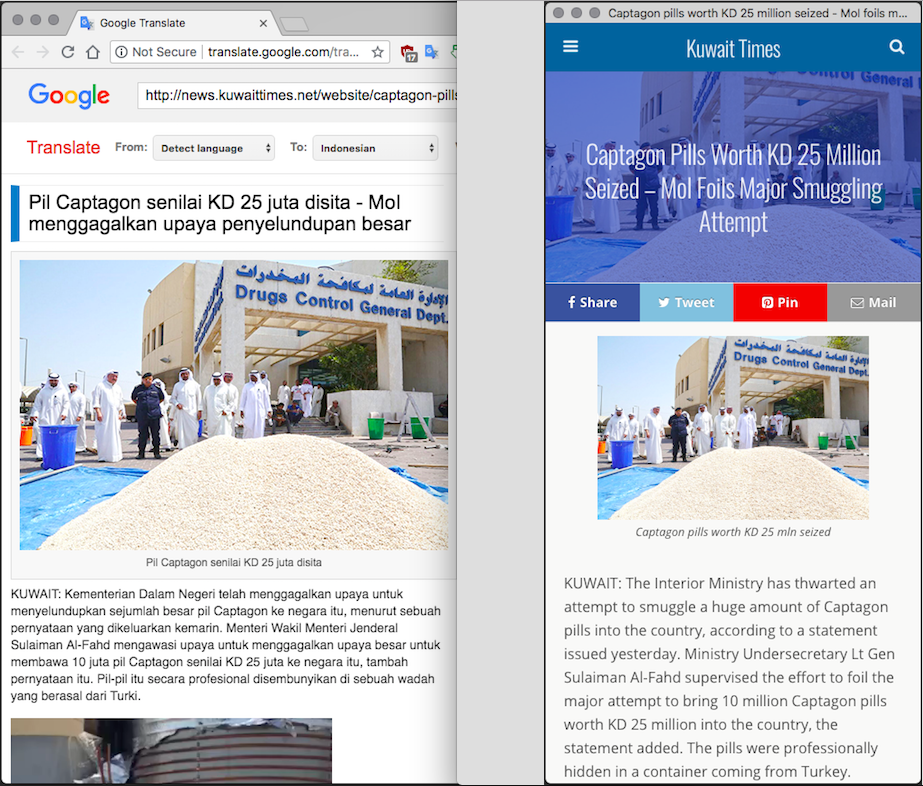Pin the article on Pinterest
Image resolution: width=923 pixels, height=786 pixels.
[x=780, y=302]
